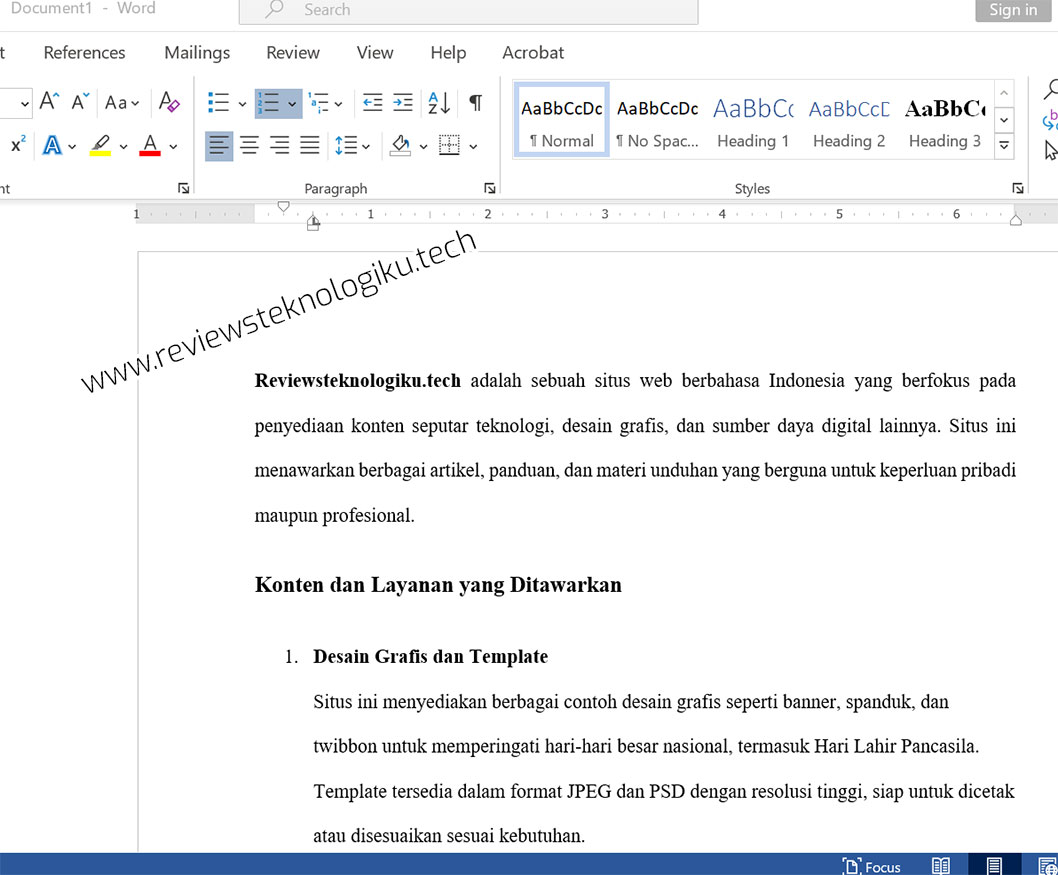Sort text alphabetically with A-Z icon
1058x875 pixels.
coord(439,103)
